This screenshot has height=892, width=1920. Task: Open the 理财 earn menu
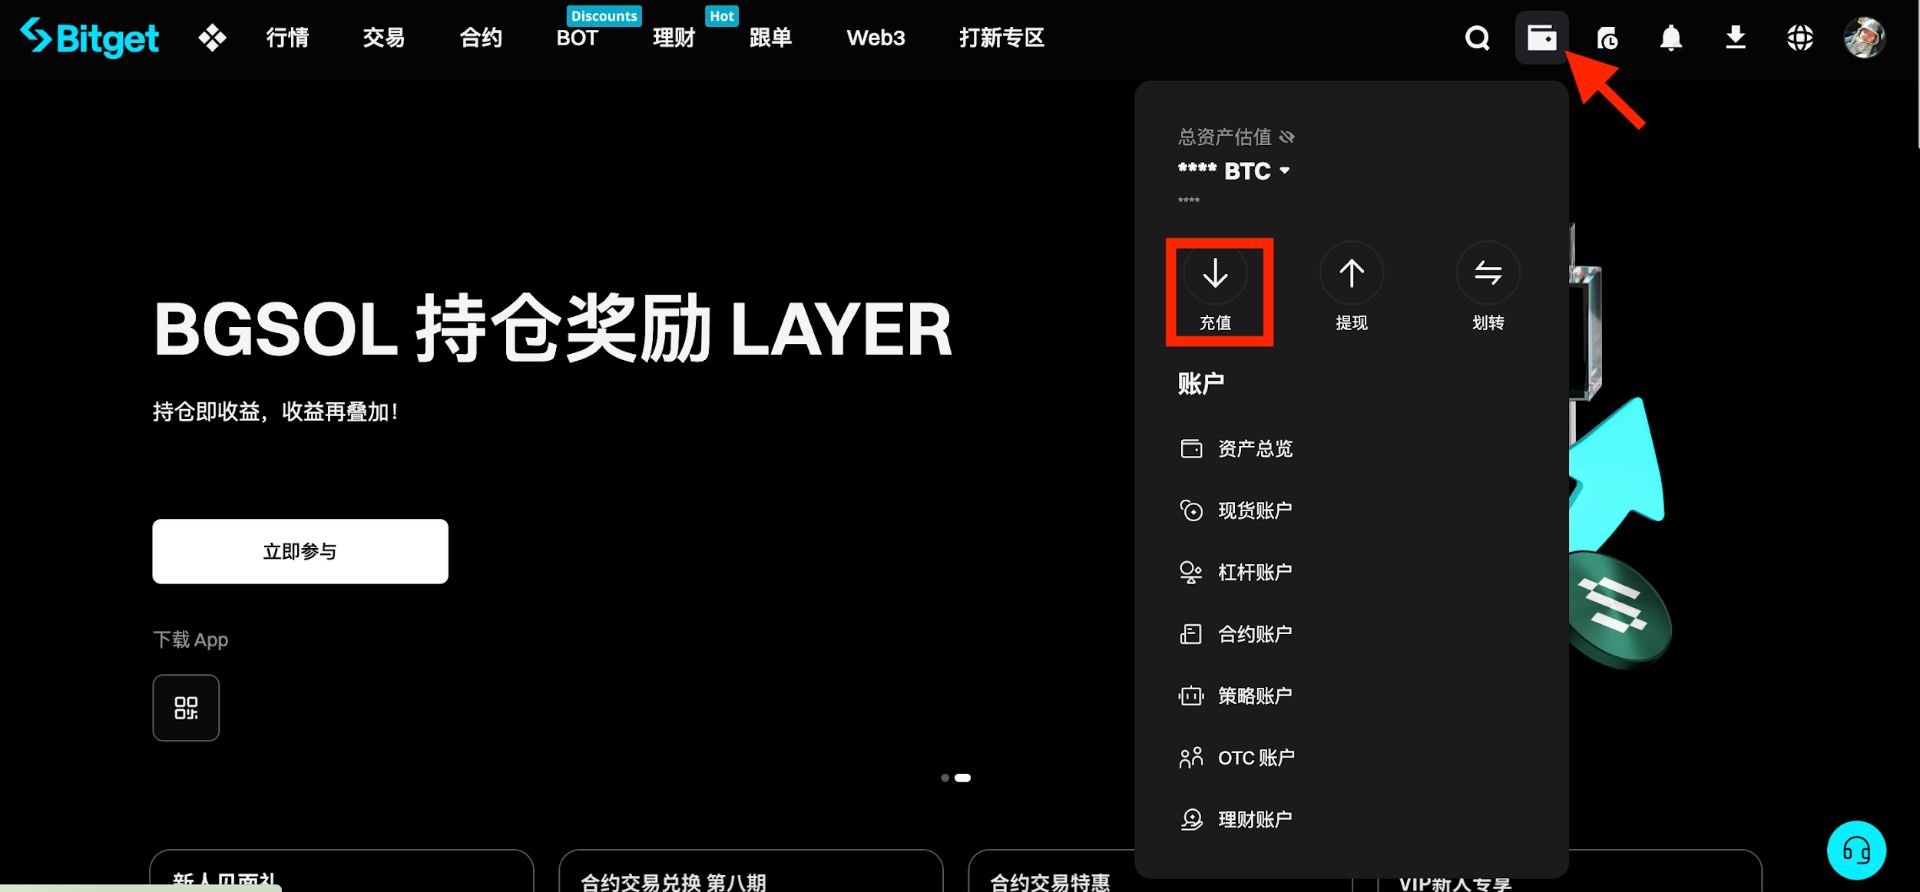point(673,38)
